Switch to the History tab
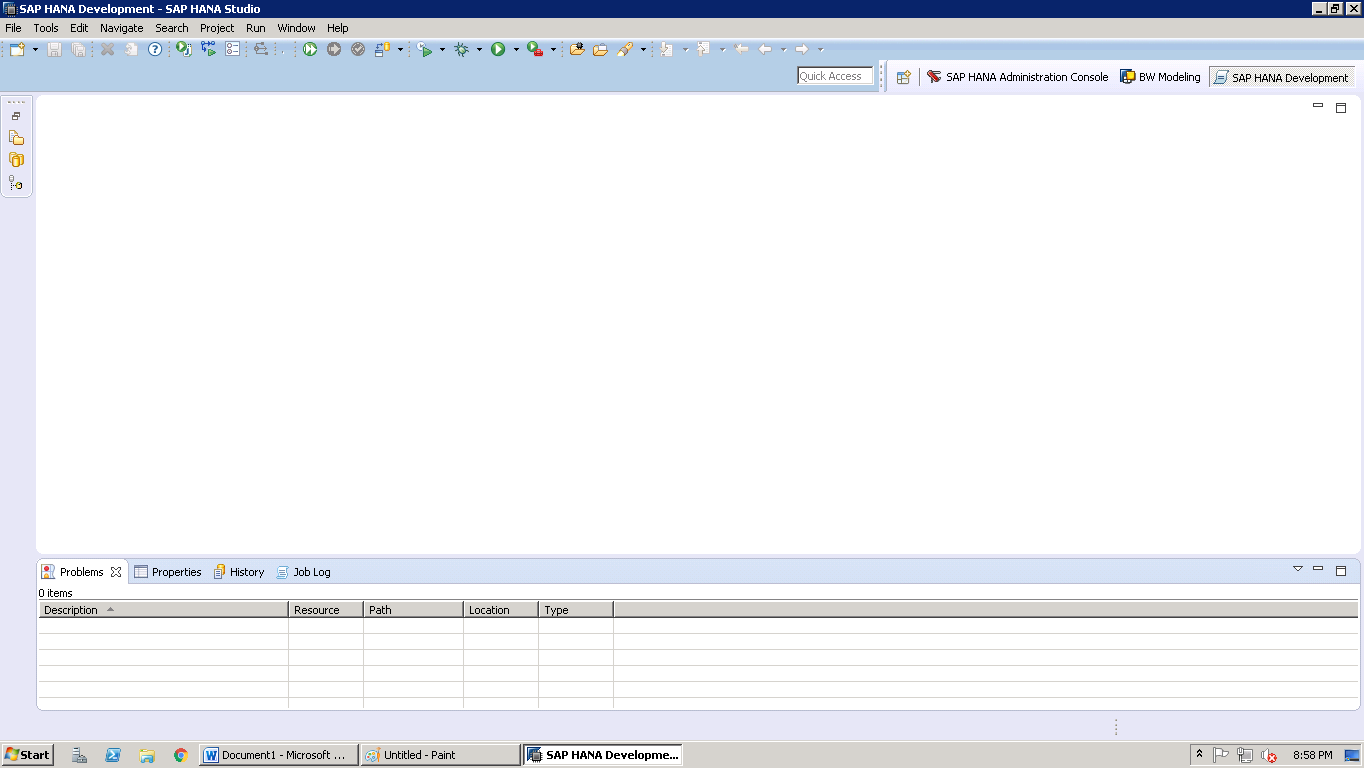 click(239, 572)
